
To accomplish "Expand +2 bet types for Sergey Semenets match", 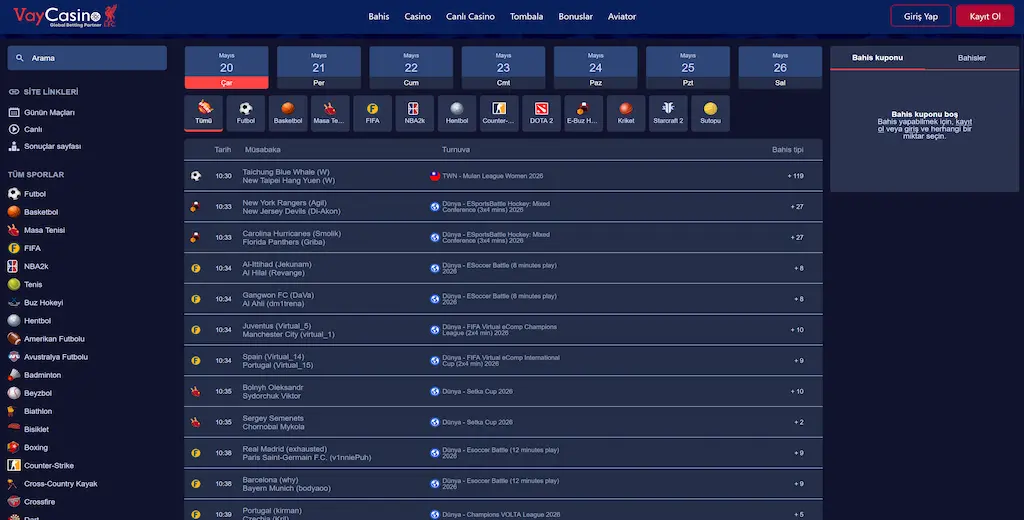I will click(799, 422).
